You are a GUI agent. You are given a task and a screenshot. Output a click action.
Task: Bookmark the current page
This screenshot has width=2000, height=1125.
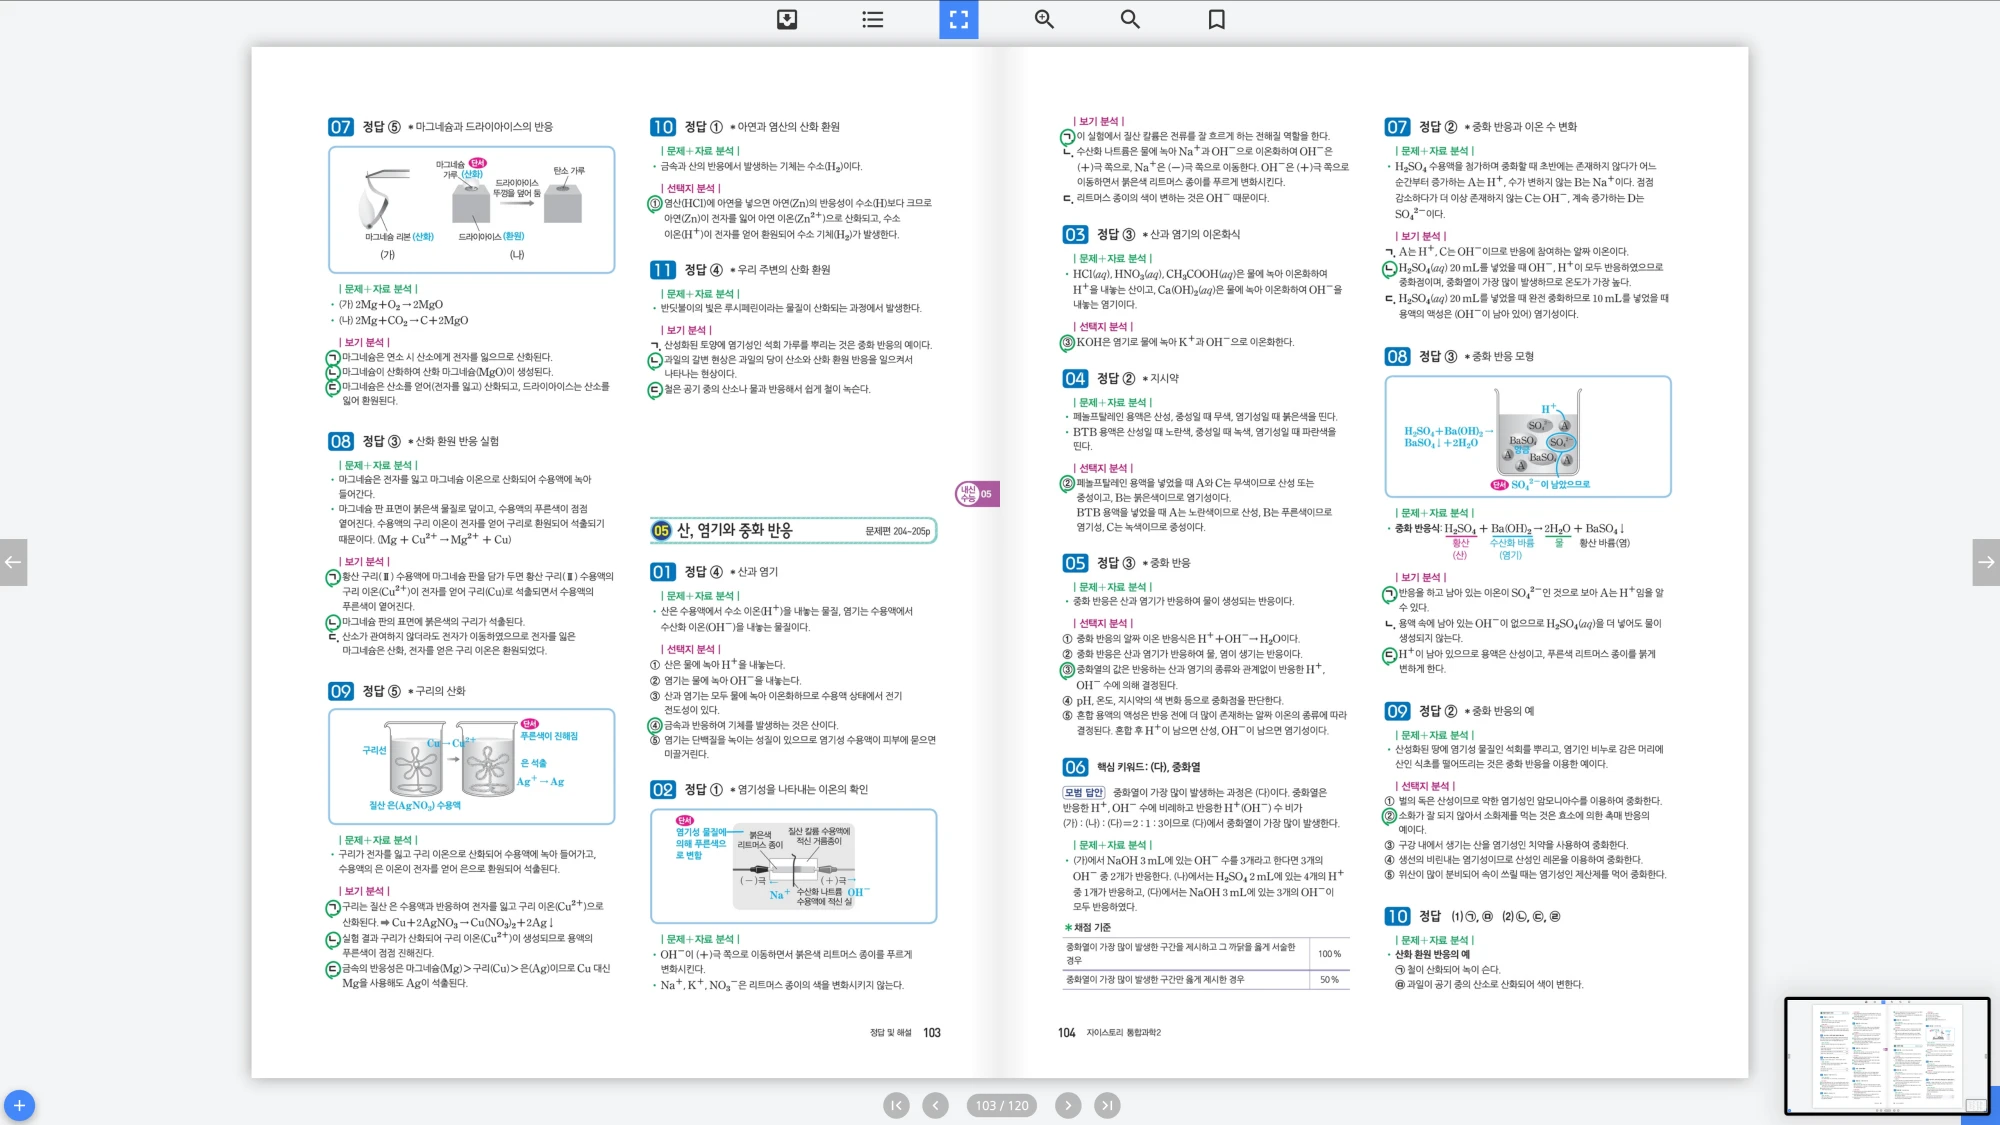point(1216,19)
